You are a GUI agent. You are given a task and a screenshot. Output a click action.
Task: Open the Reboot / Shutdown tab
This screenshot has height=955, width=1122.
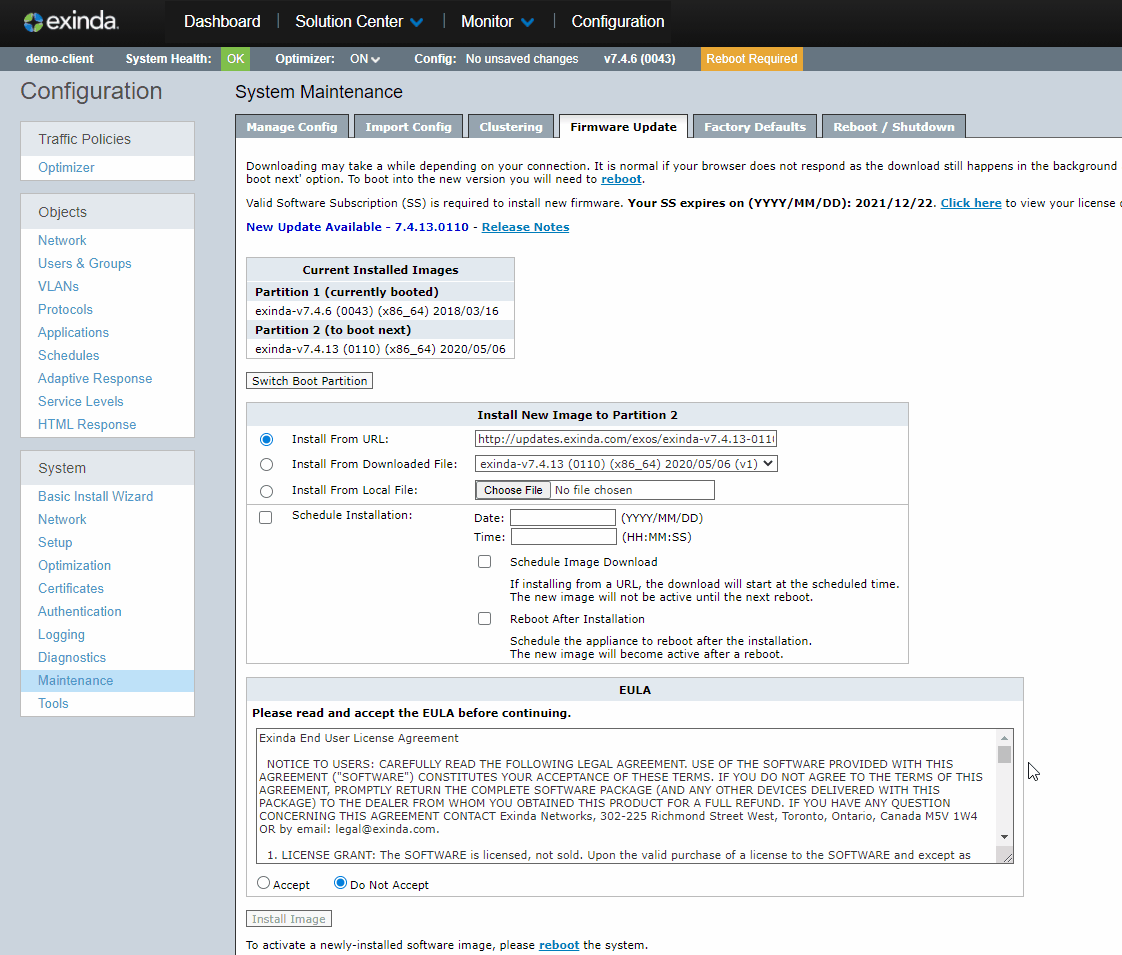point(894,127)
